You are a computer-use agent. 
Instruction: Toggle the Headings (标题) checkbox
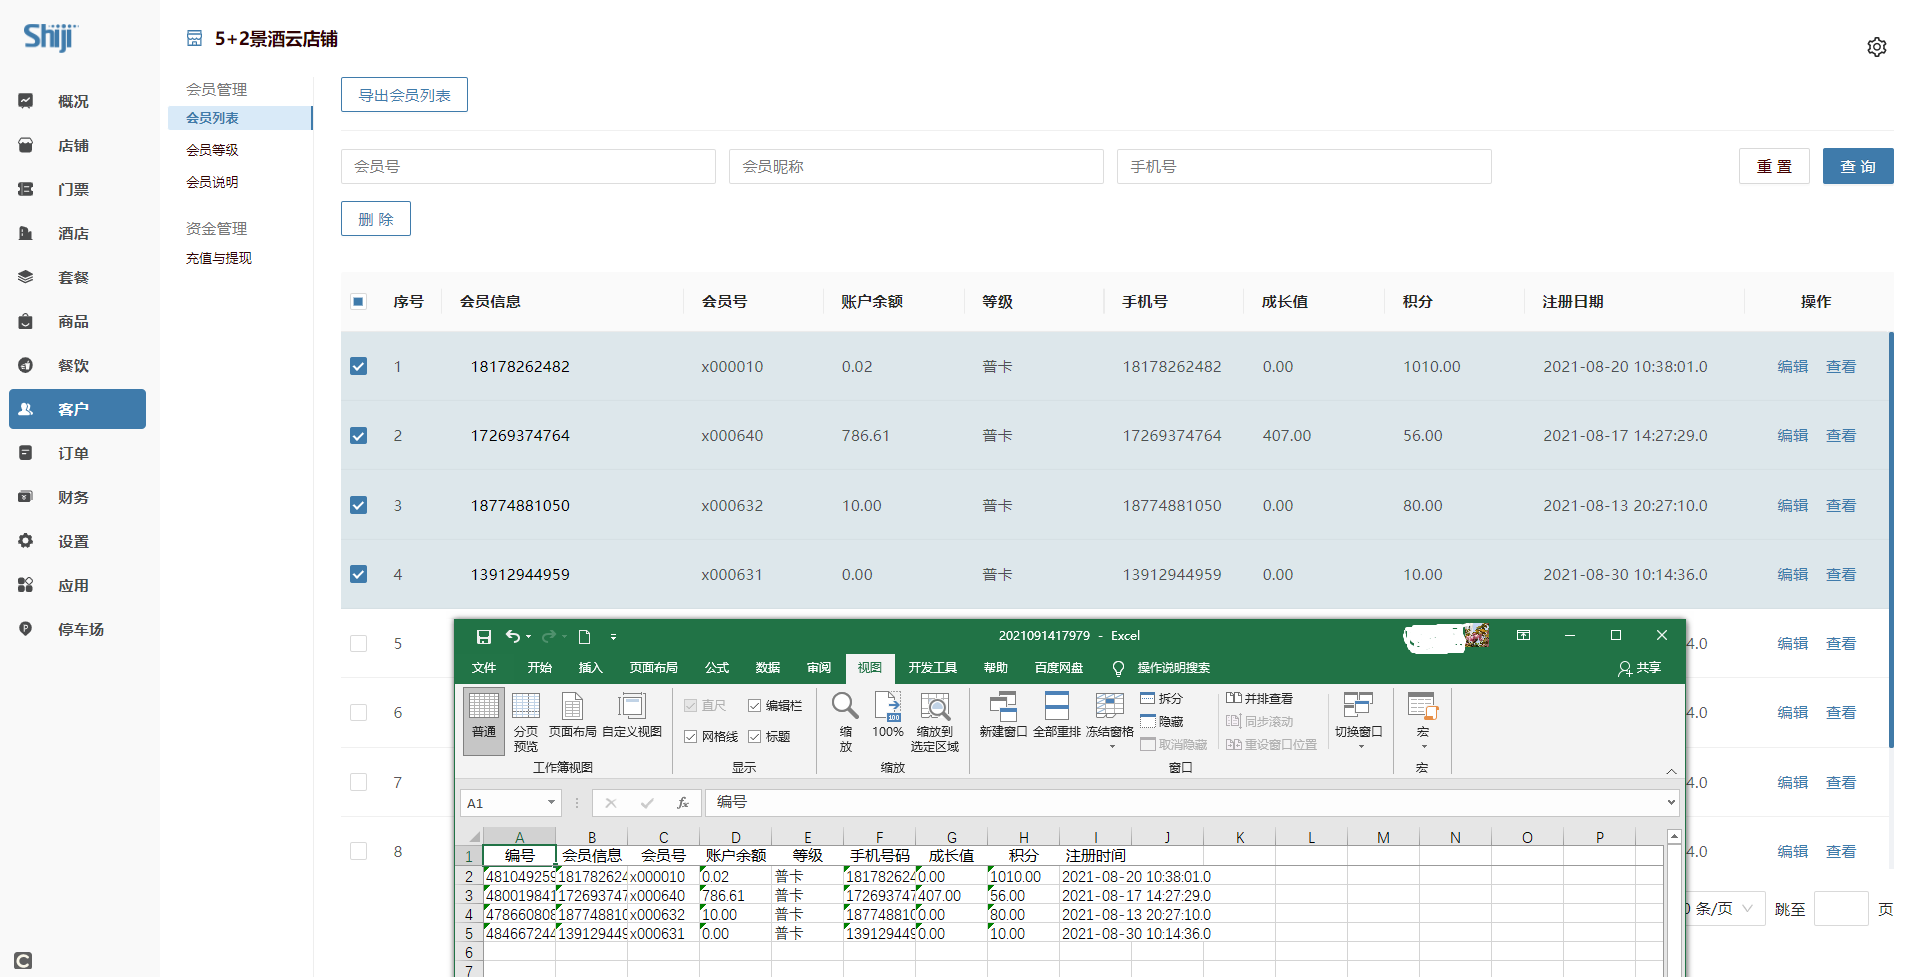coord(755,737)
